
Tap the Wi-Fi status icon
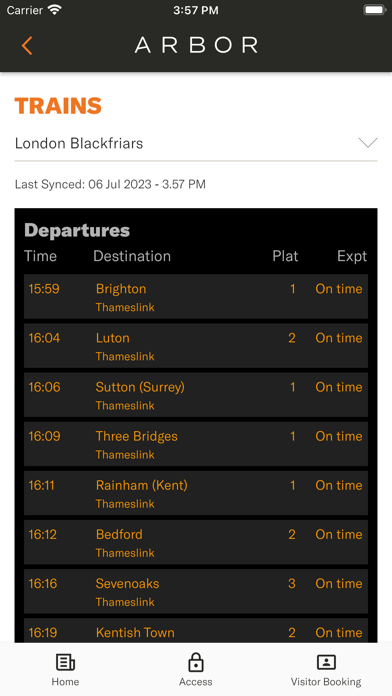click(x=55, y=10)
